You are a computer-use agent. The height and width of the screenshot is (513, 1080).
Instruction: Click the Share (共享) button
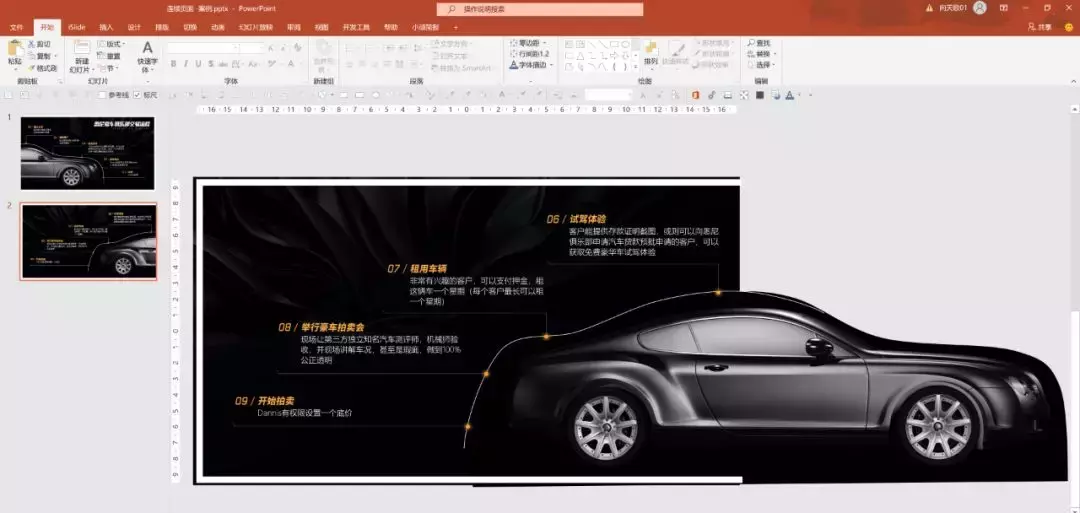pyautogui.click(x=1040, y=27)
